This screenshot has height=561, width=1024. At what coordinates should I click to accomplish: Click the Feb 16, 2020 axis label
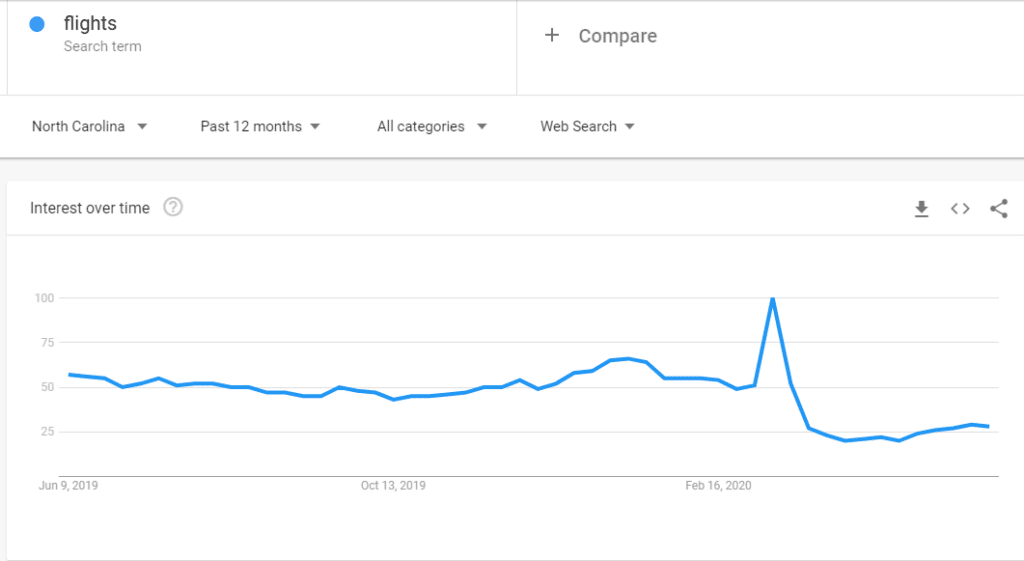[718, 485]
